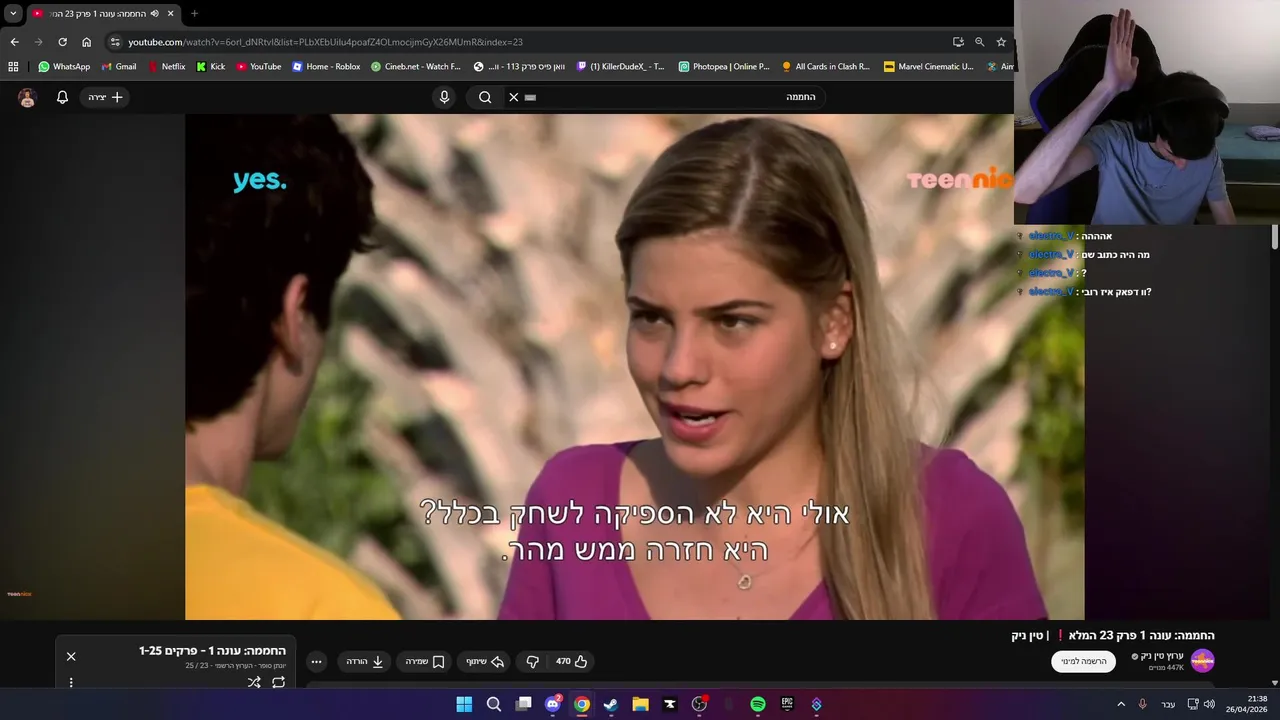1280x720 pixels.
Task: Open Windows taskbar search
Action: [x=494, y=704]
